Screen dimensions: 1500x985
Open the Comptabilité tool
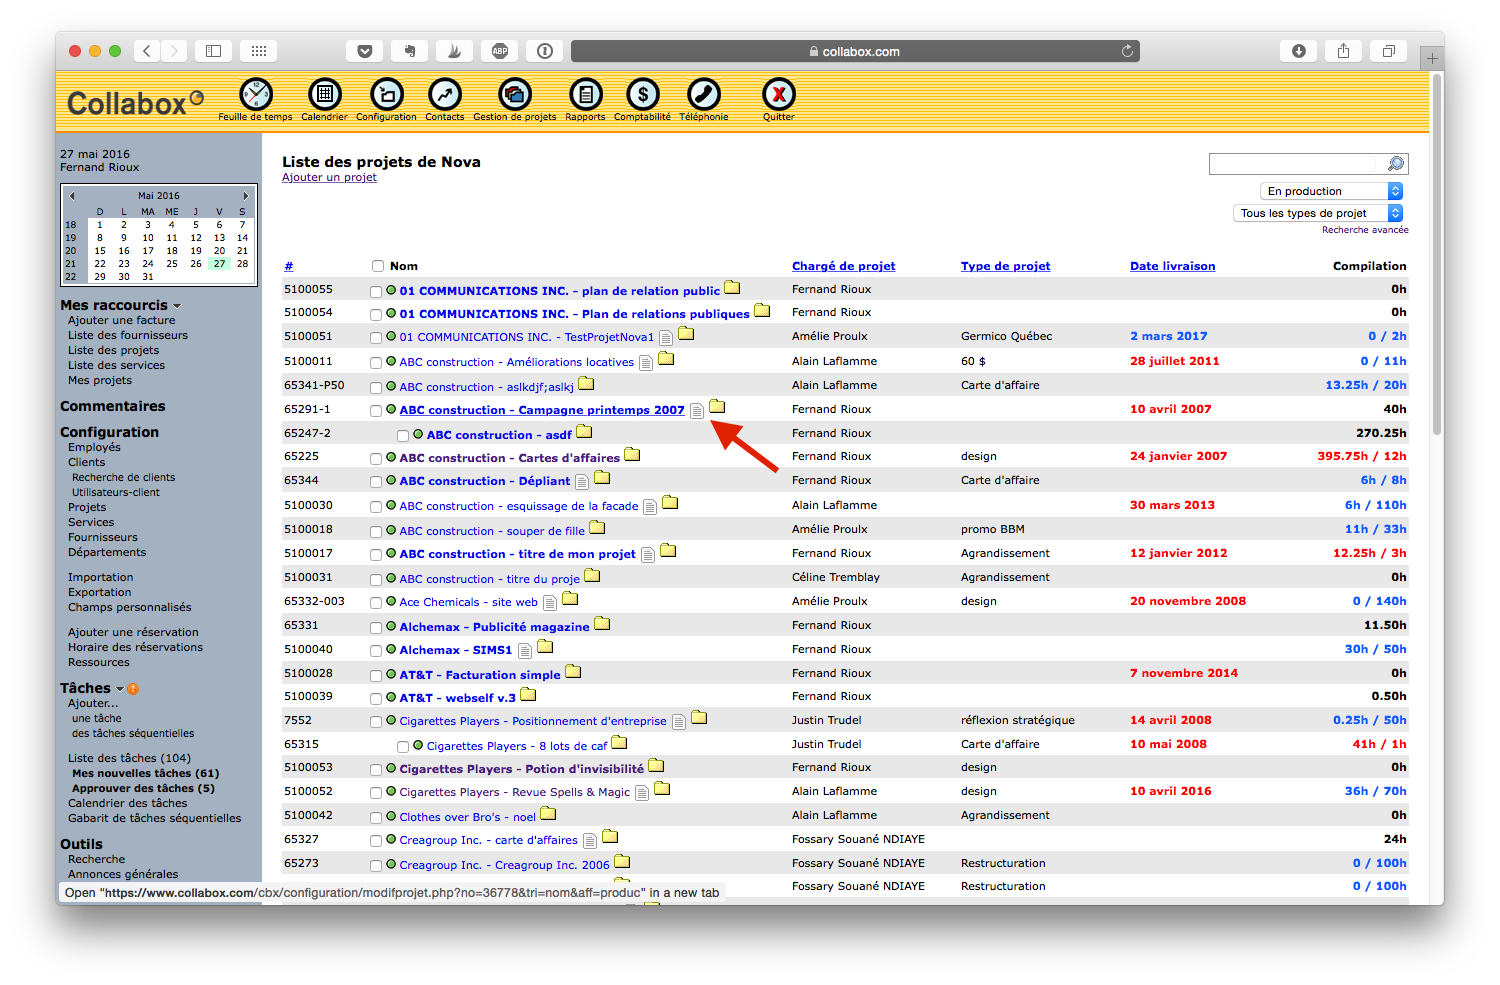(x=641, y=93)
